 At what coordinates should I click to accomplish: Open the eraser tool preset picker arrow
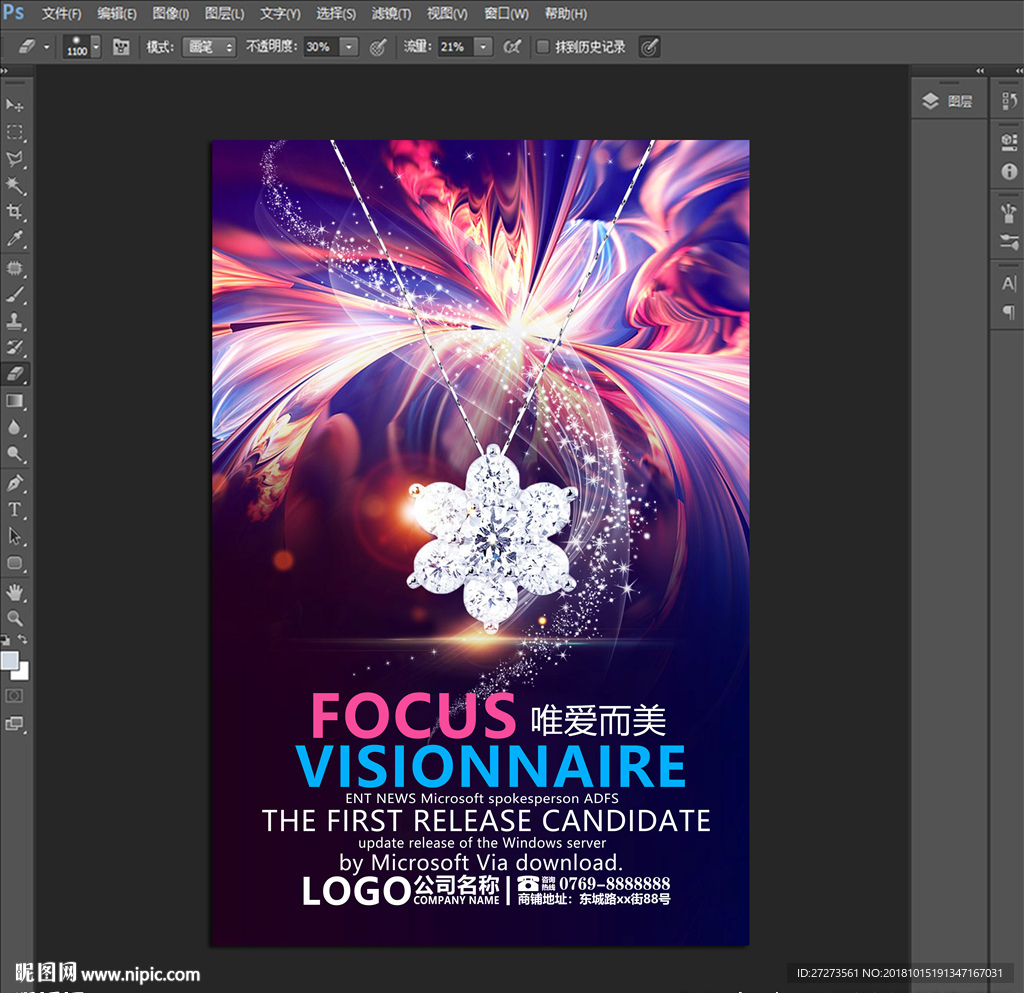click(46, 47)
